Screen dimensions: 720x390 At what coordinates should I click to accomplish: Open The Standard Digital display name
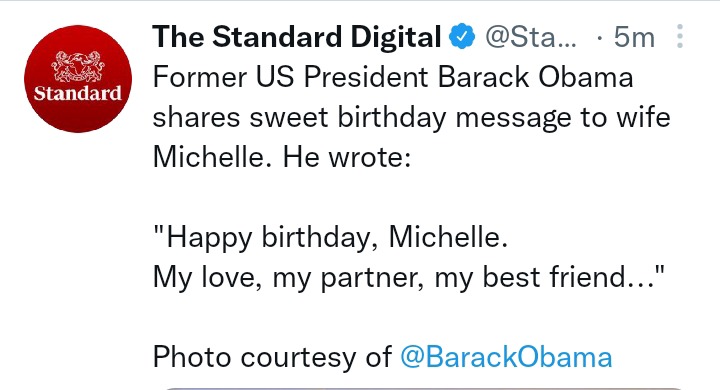point(297,37)
